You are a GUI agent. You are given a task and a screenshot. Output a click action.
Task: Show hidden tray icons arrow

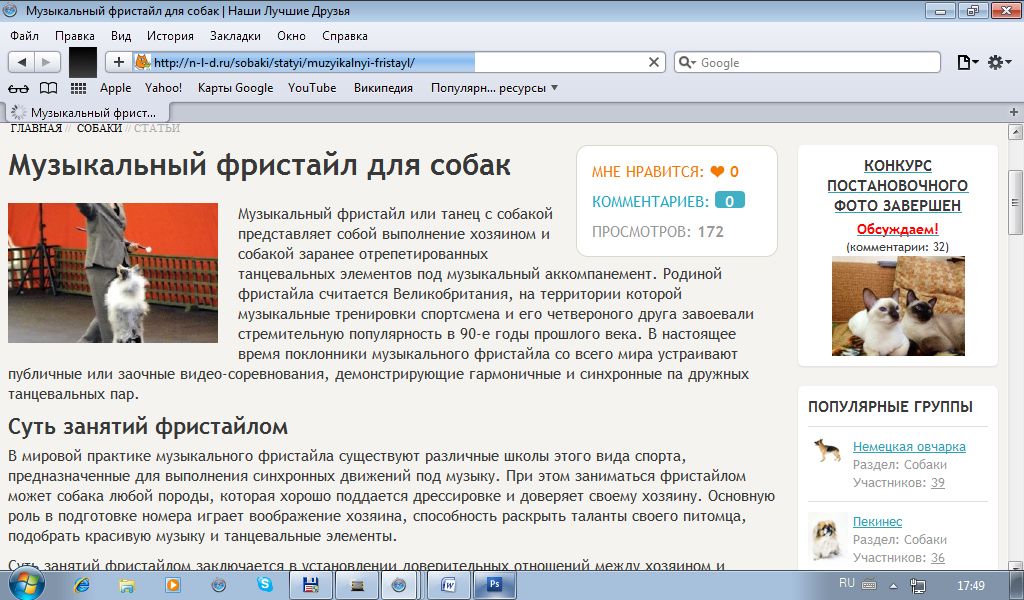point(893,586)
